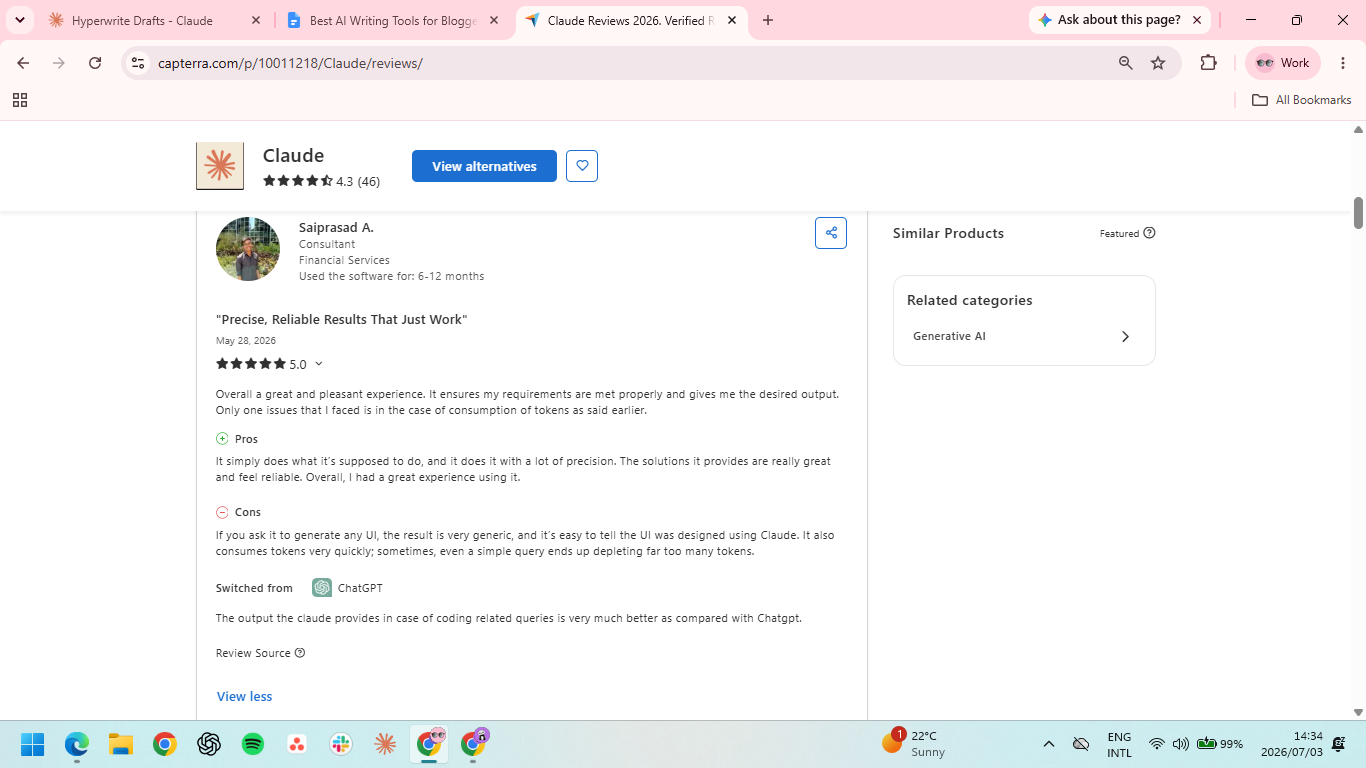Image resolution: width=1366 pixels, height=768 pixels.
Task: Open the ChatGPT app from the taskbar
Action: click(x=209, y=744)
